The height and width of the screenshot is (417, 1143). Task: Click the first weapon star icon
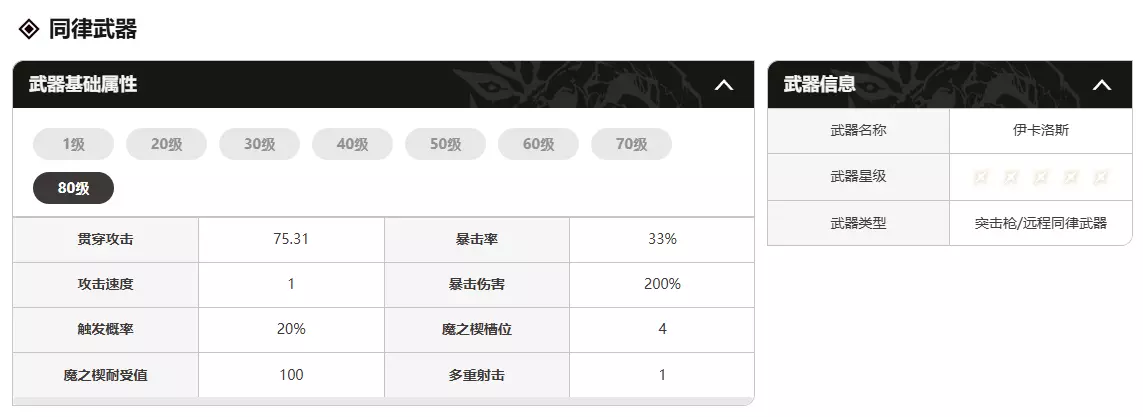coord(981,177)
